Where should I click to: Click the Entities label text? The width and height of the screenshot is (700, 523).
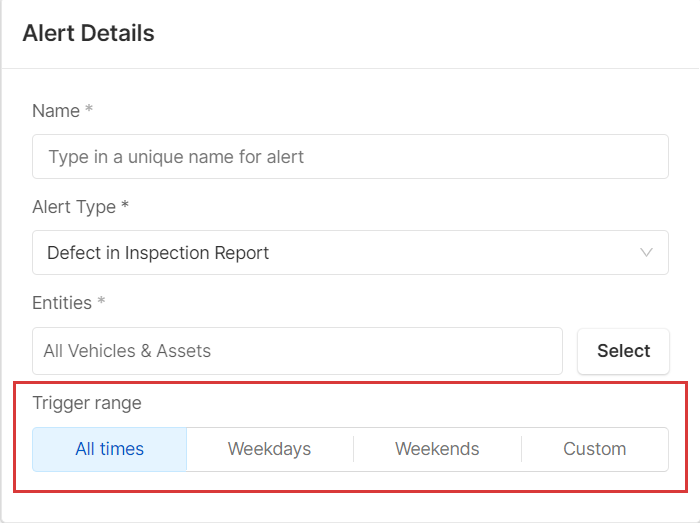click(x=62, y=303)
